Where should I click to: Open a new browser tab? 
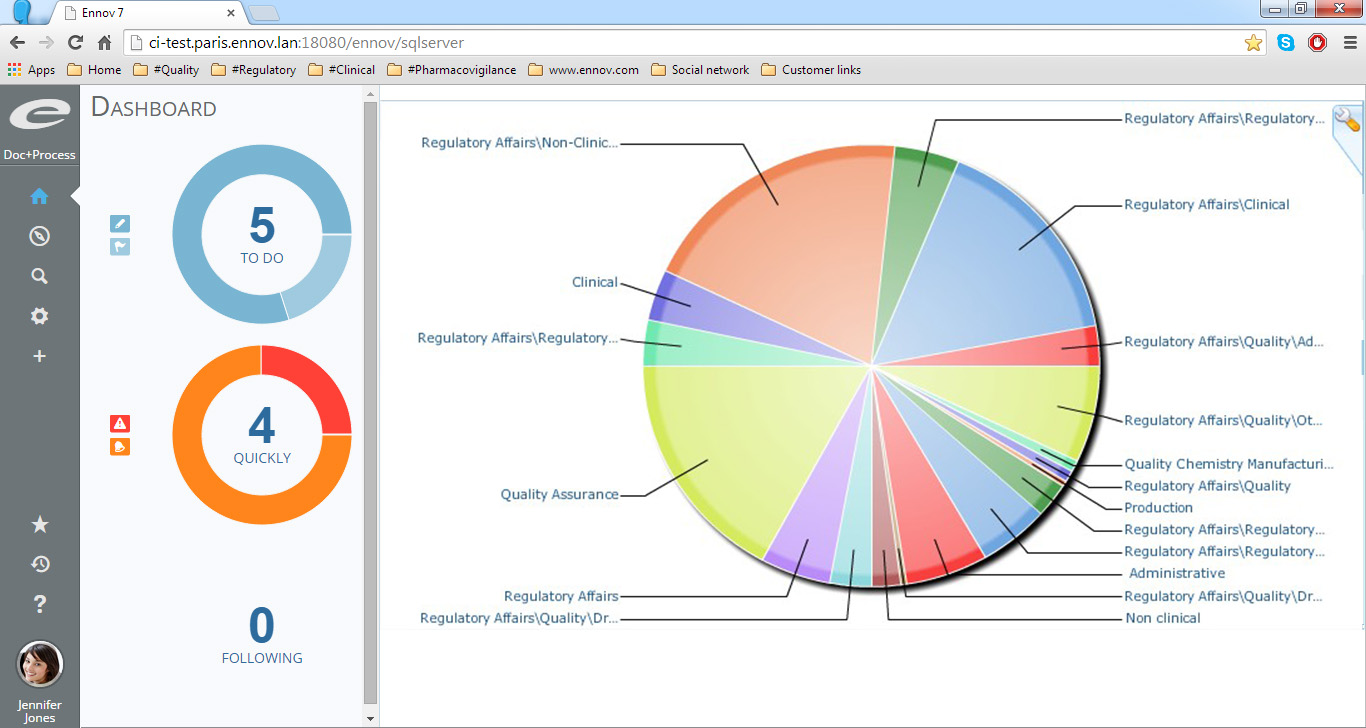(x=264, y=13)
